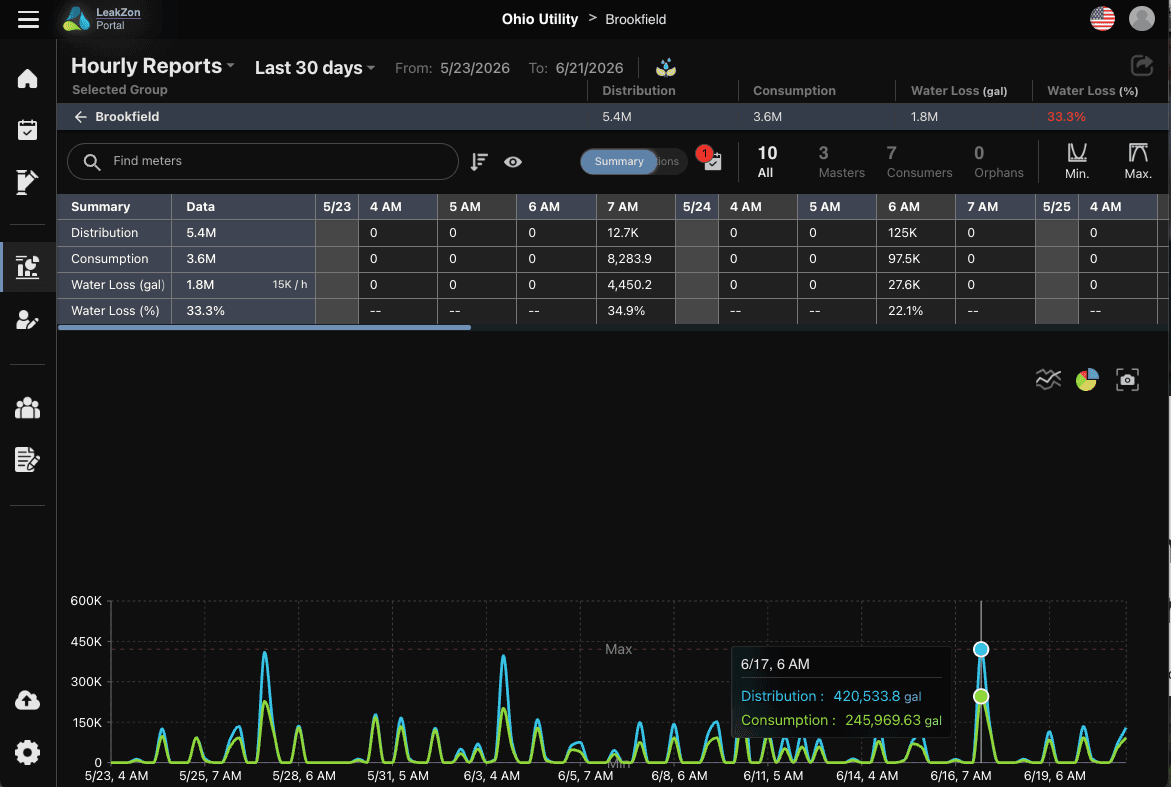Select the Consumption summary row label

click(x=110, y=259)
